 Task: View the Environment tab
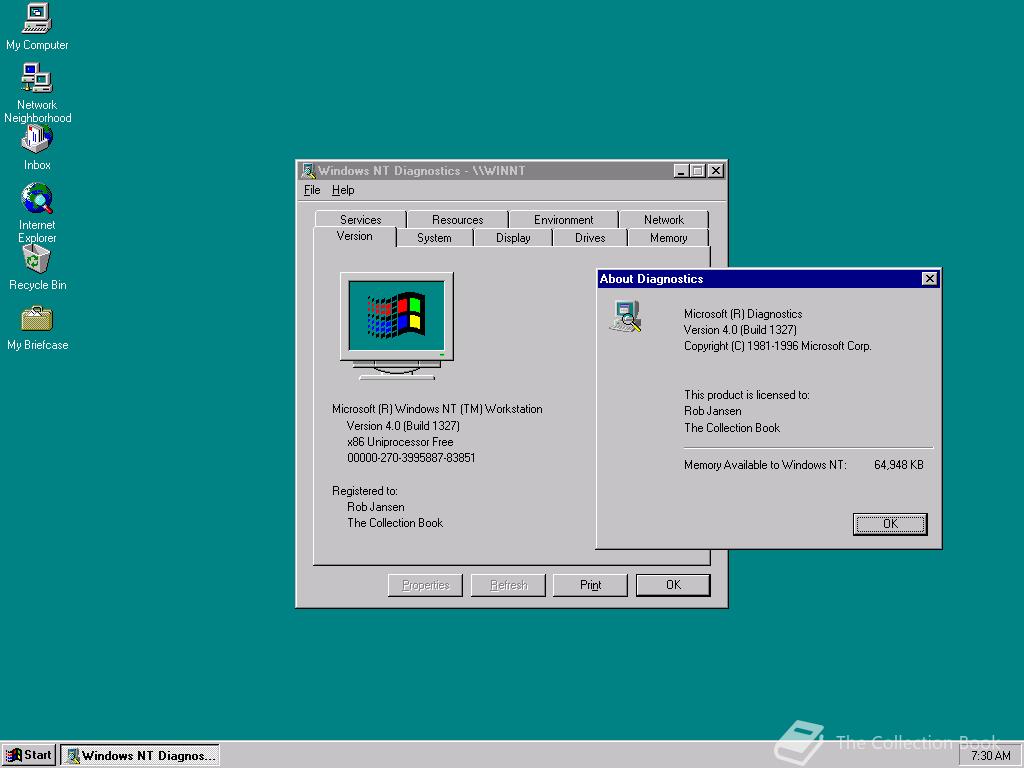tap(563, 219)
